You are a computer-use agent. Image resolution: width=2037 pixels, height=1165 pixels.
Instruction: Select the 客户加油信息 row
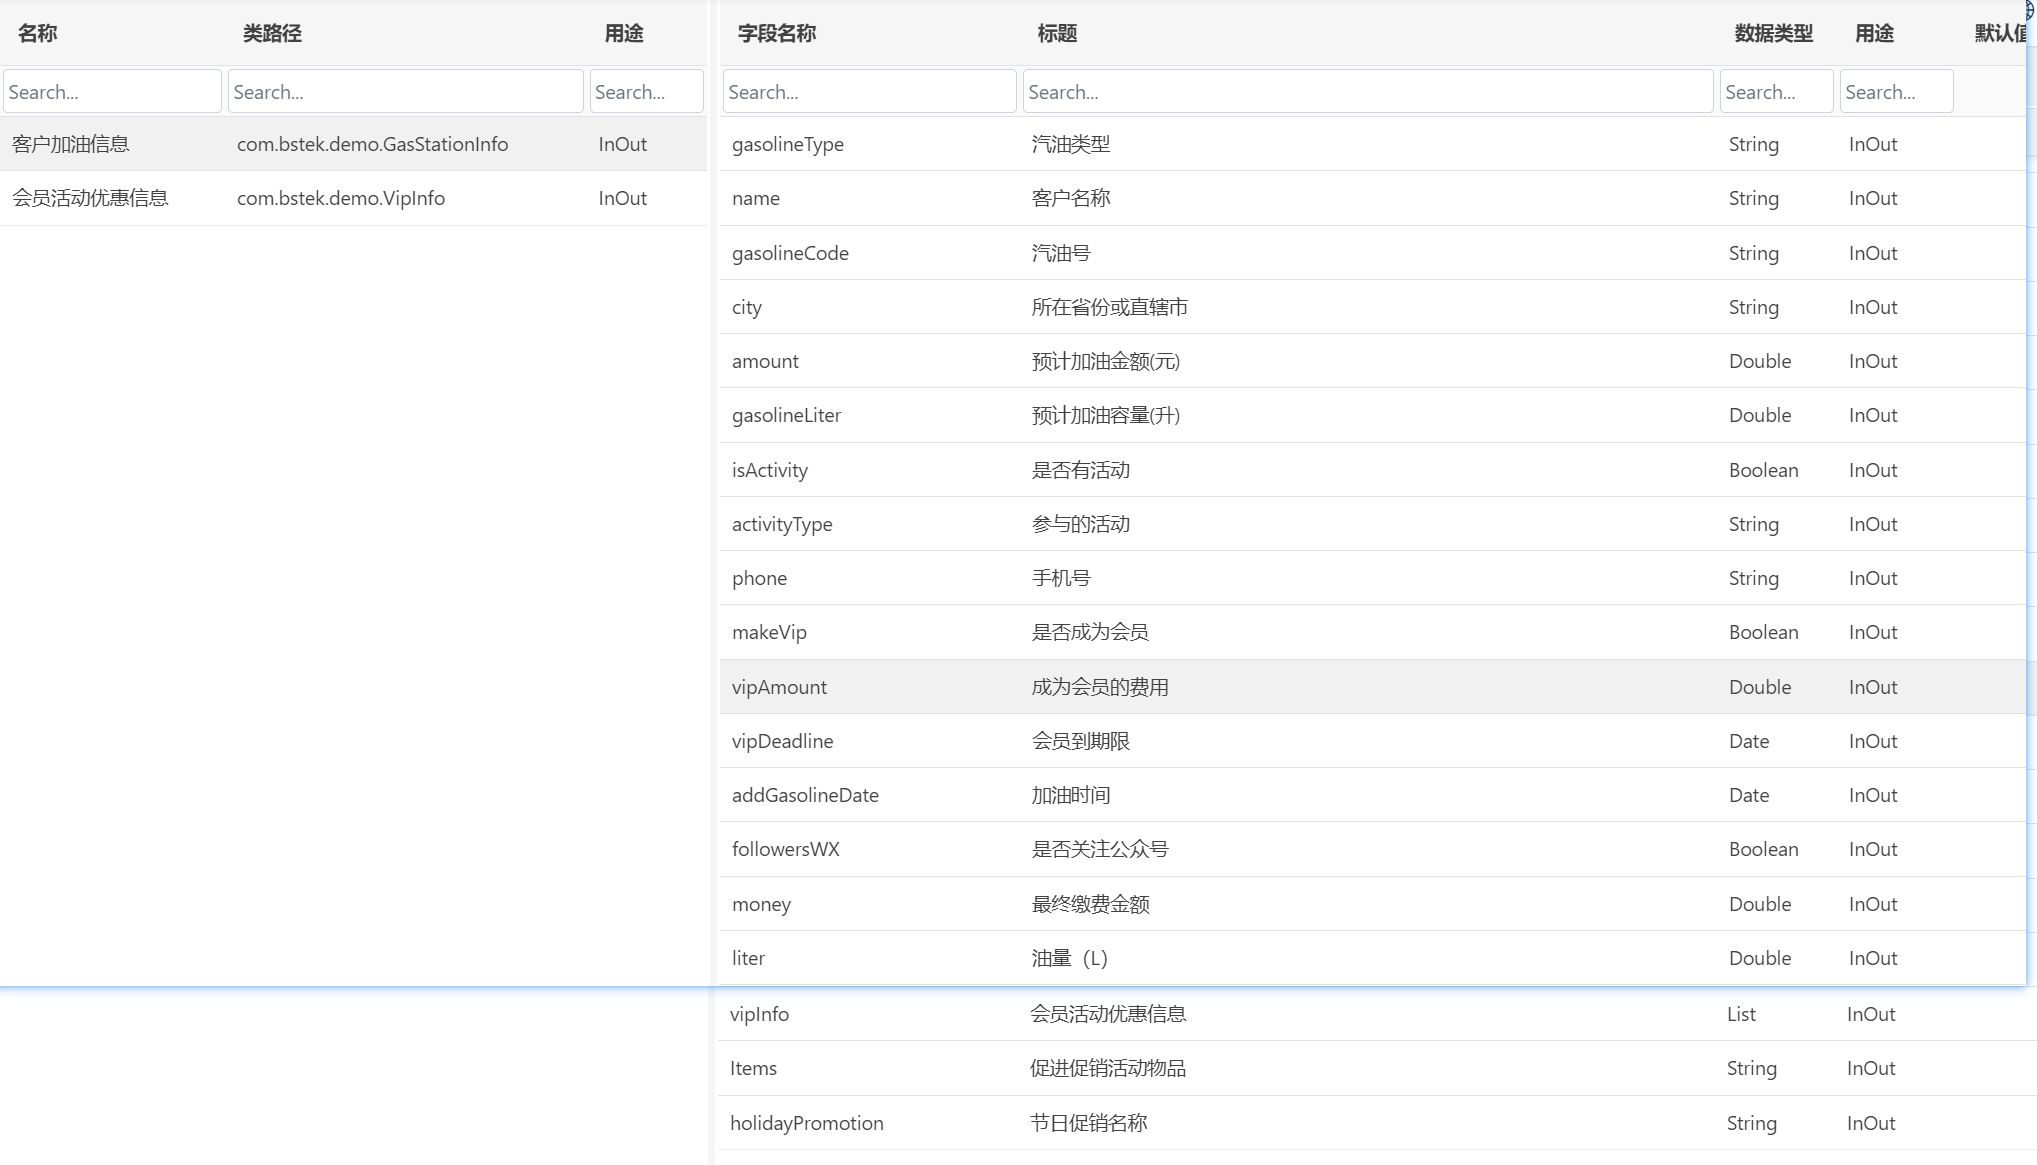[x=71, y=144]
